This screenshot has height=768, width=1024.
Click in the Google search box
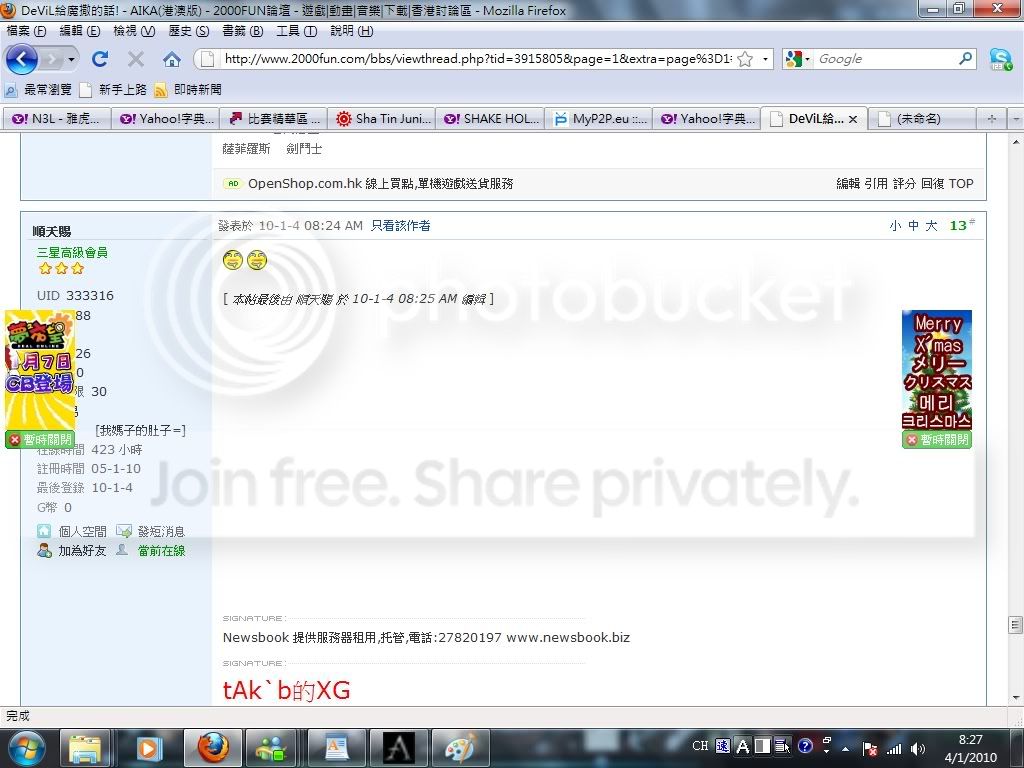[885, 59]
